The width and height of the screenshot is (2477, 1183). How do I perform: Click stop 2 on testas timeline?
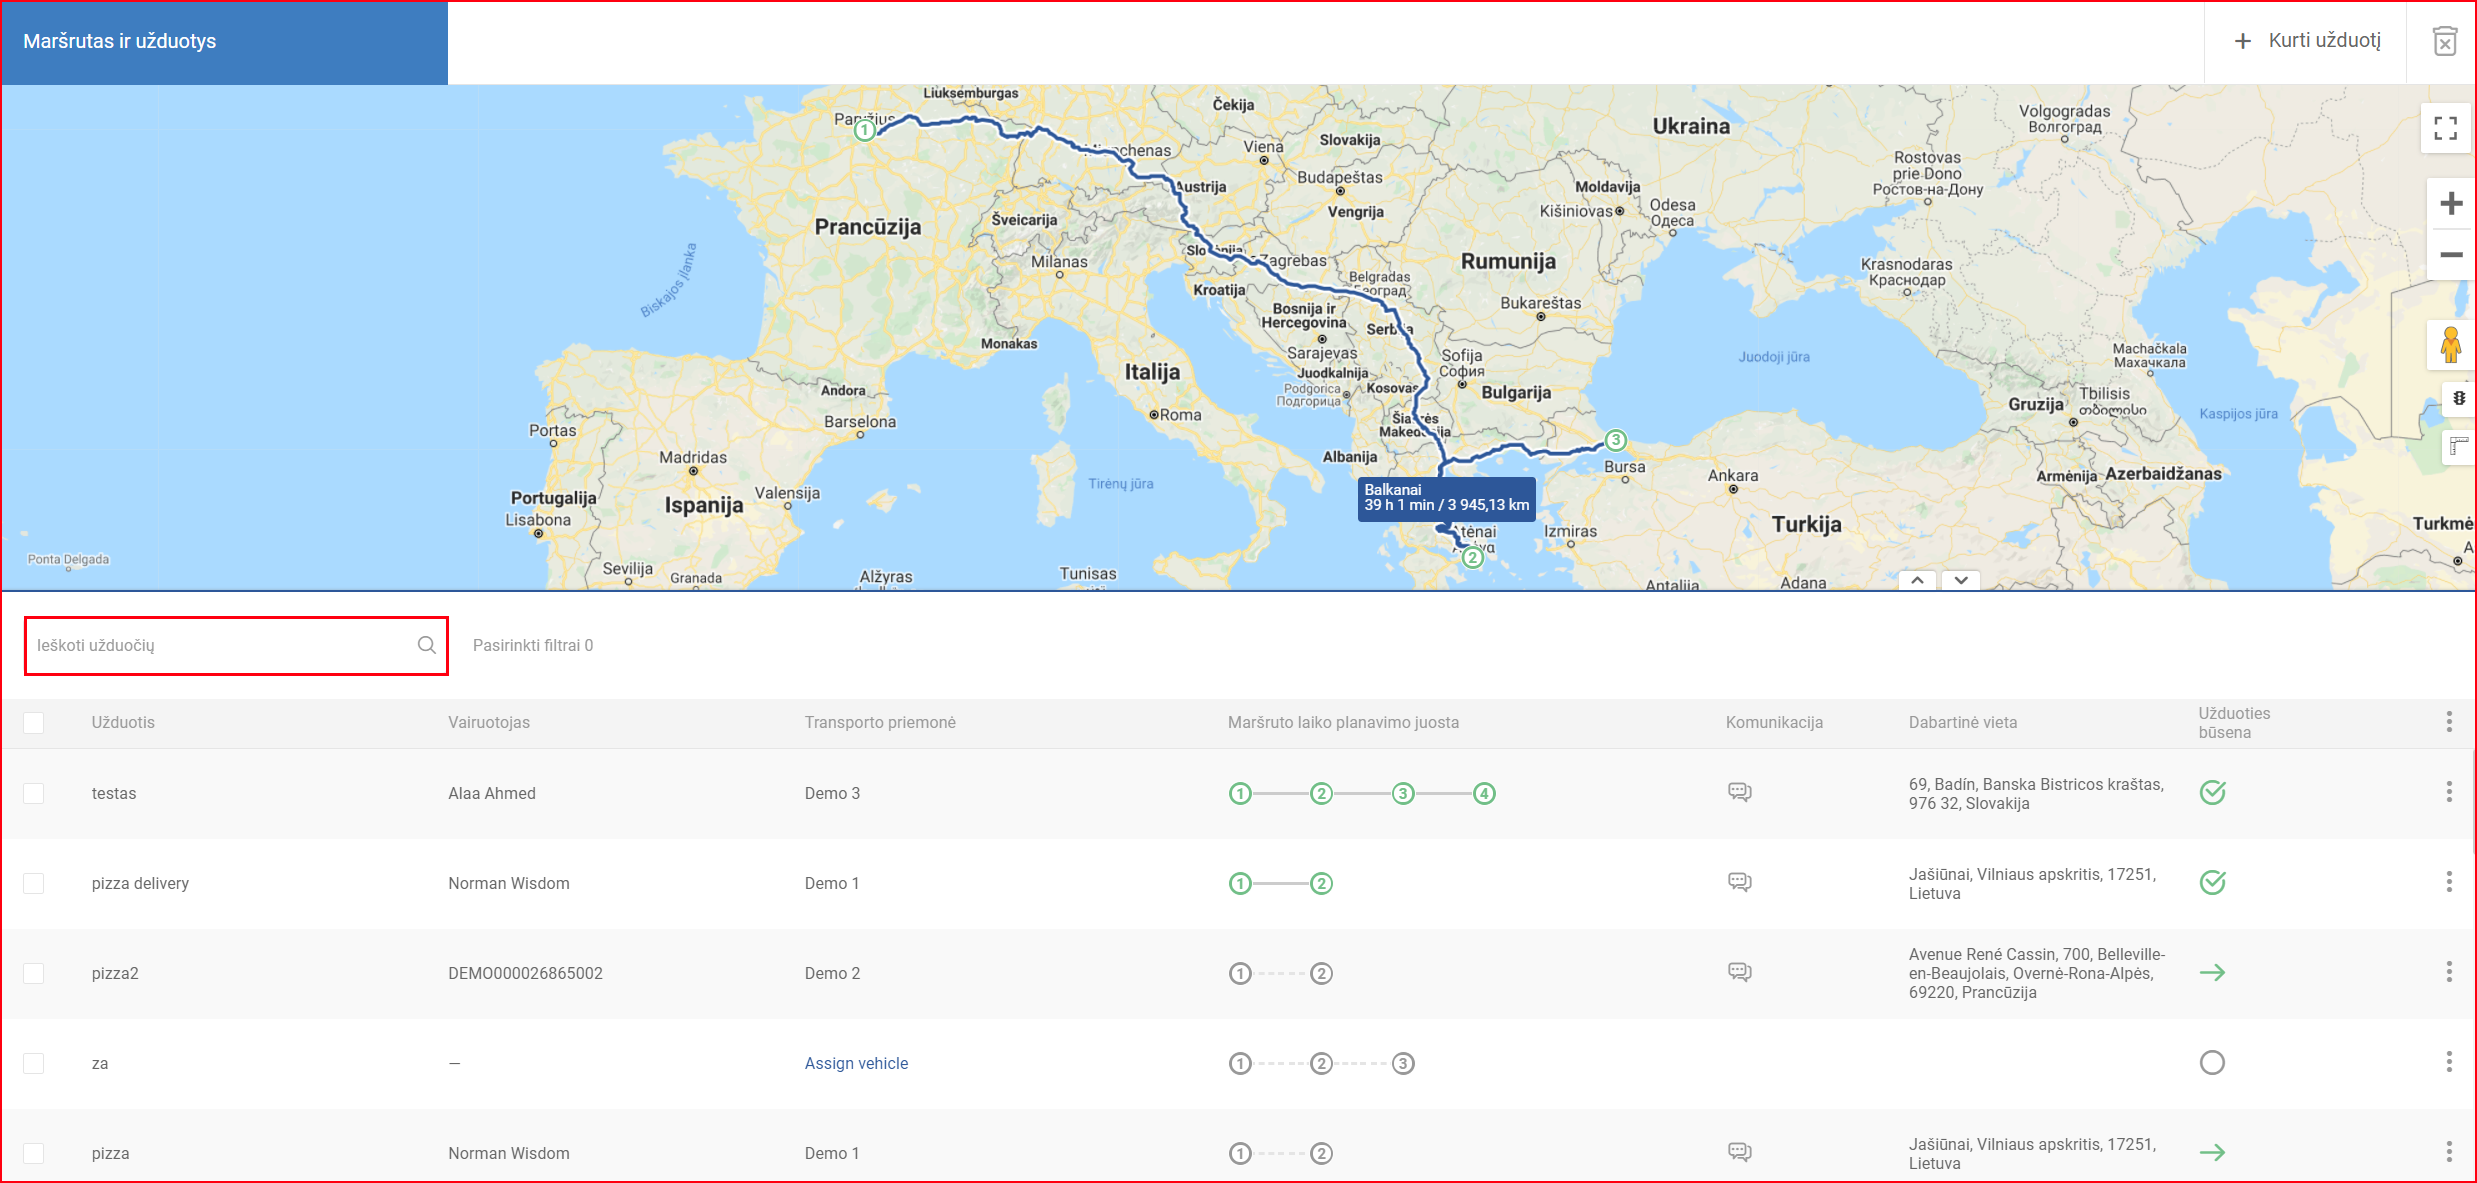pos(1321,794)
